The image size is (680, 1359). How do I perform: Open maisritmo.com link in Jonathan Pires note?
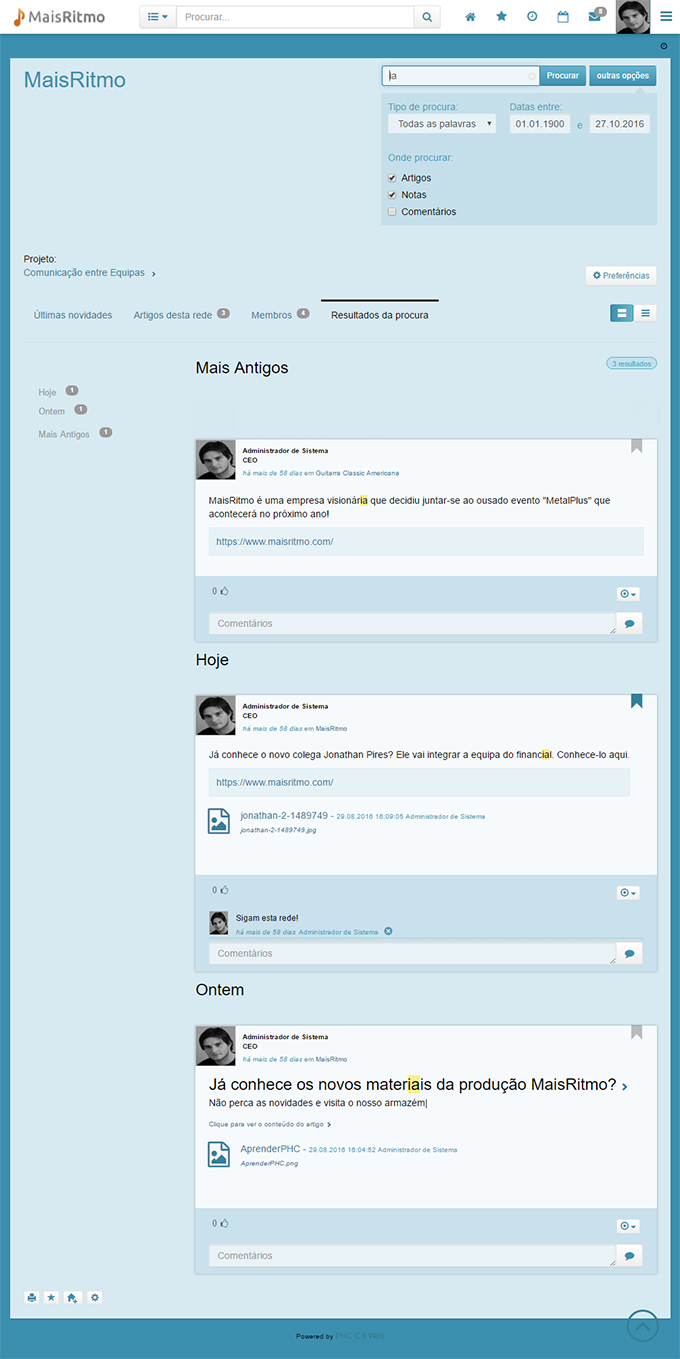pyautogui.click(x=274, y=782)
